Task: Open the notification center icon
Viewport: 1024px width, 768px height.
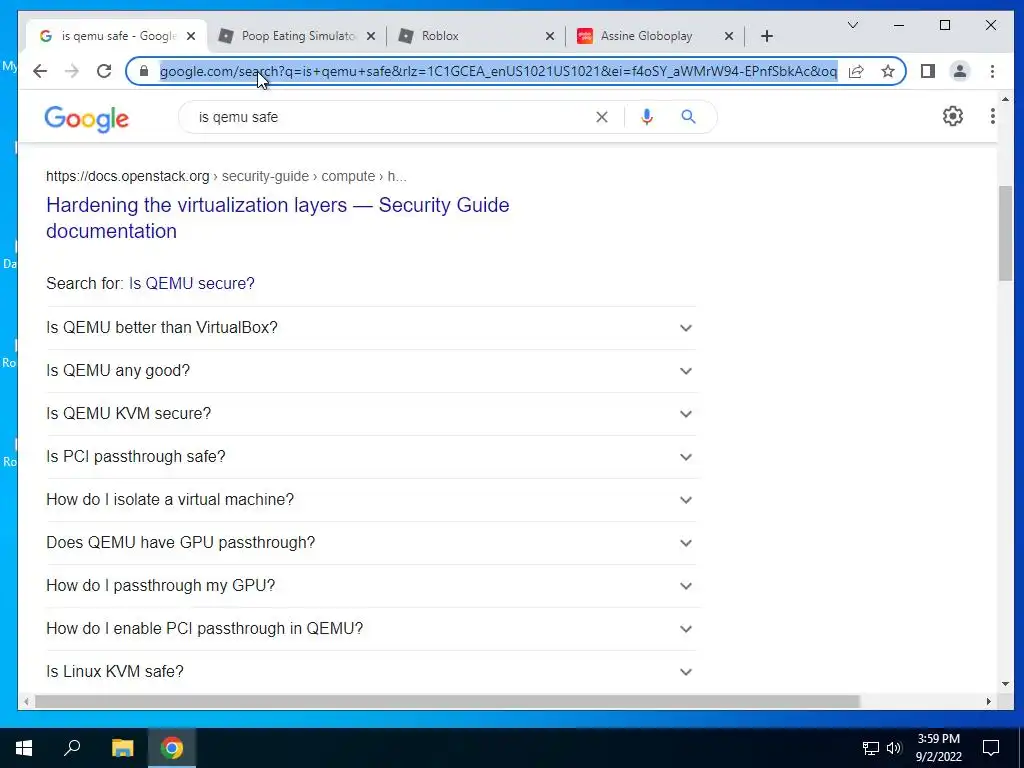Action: (991, 748)
